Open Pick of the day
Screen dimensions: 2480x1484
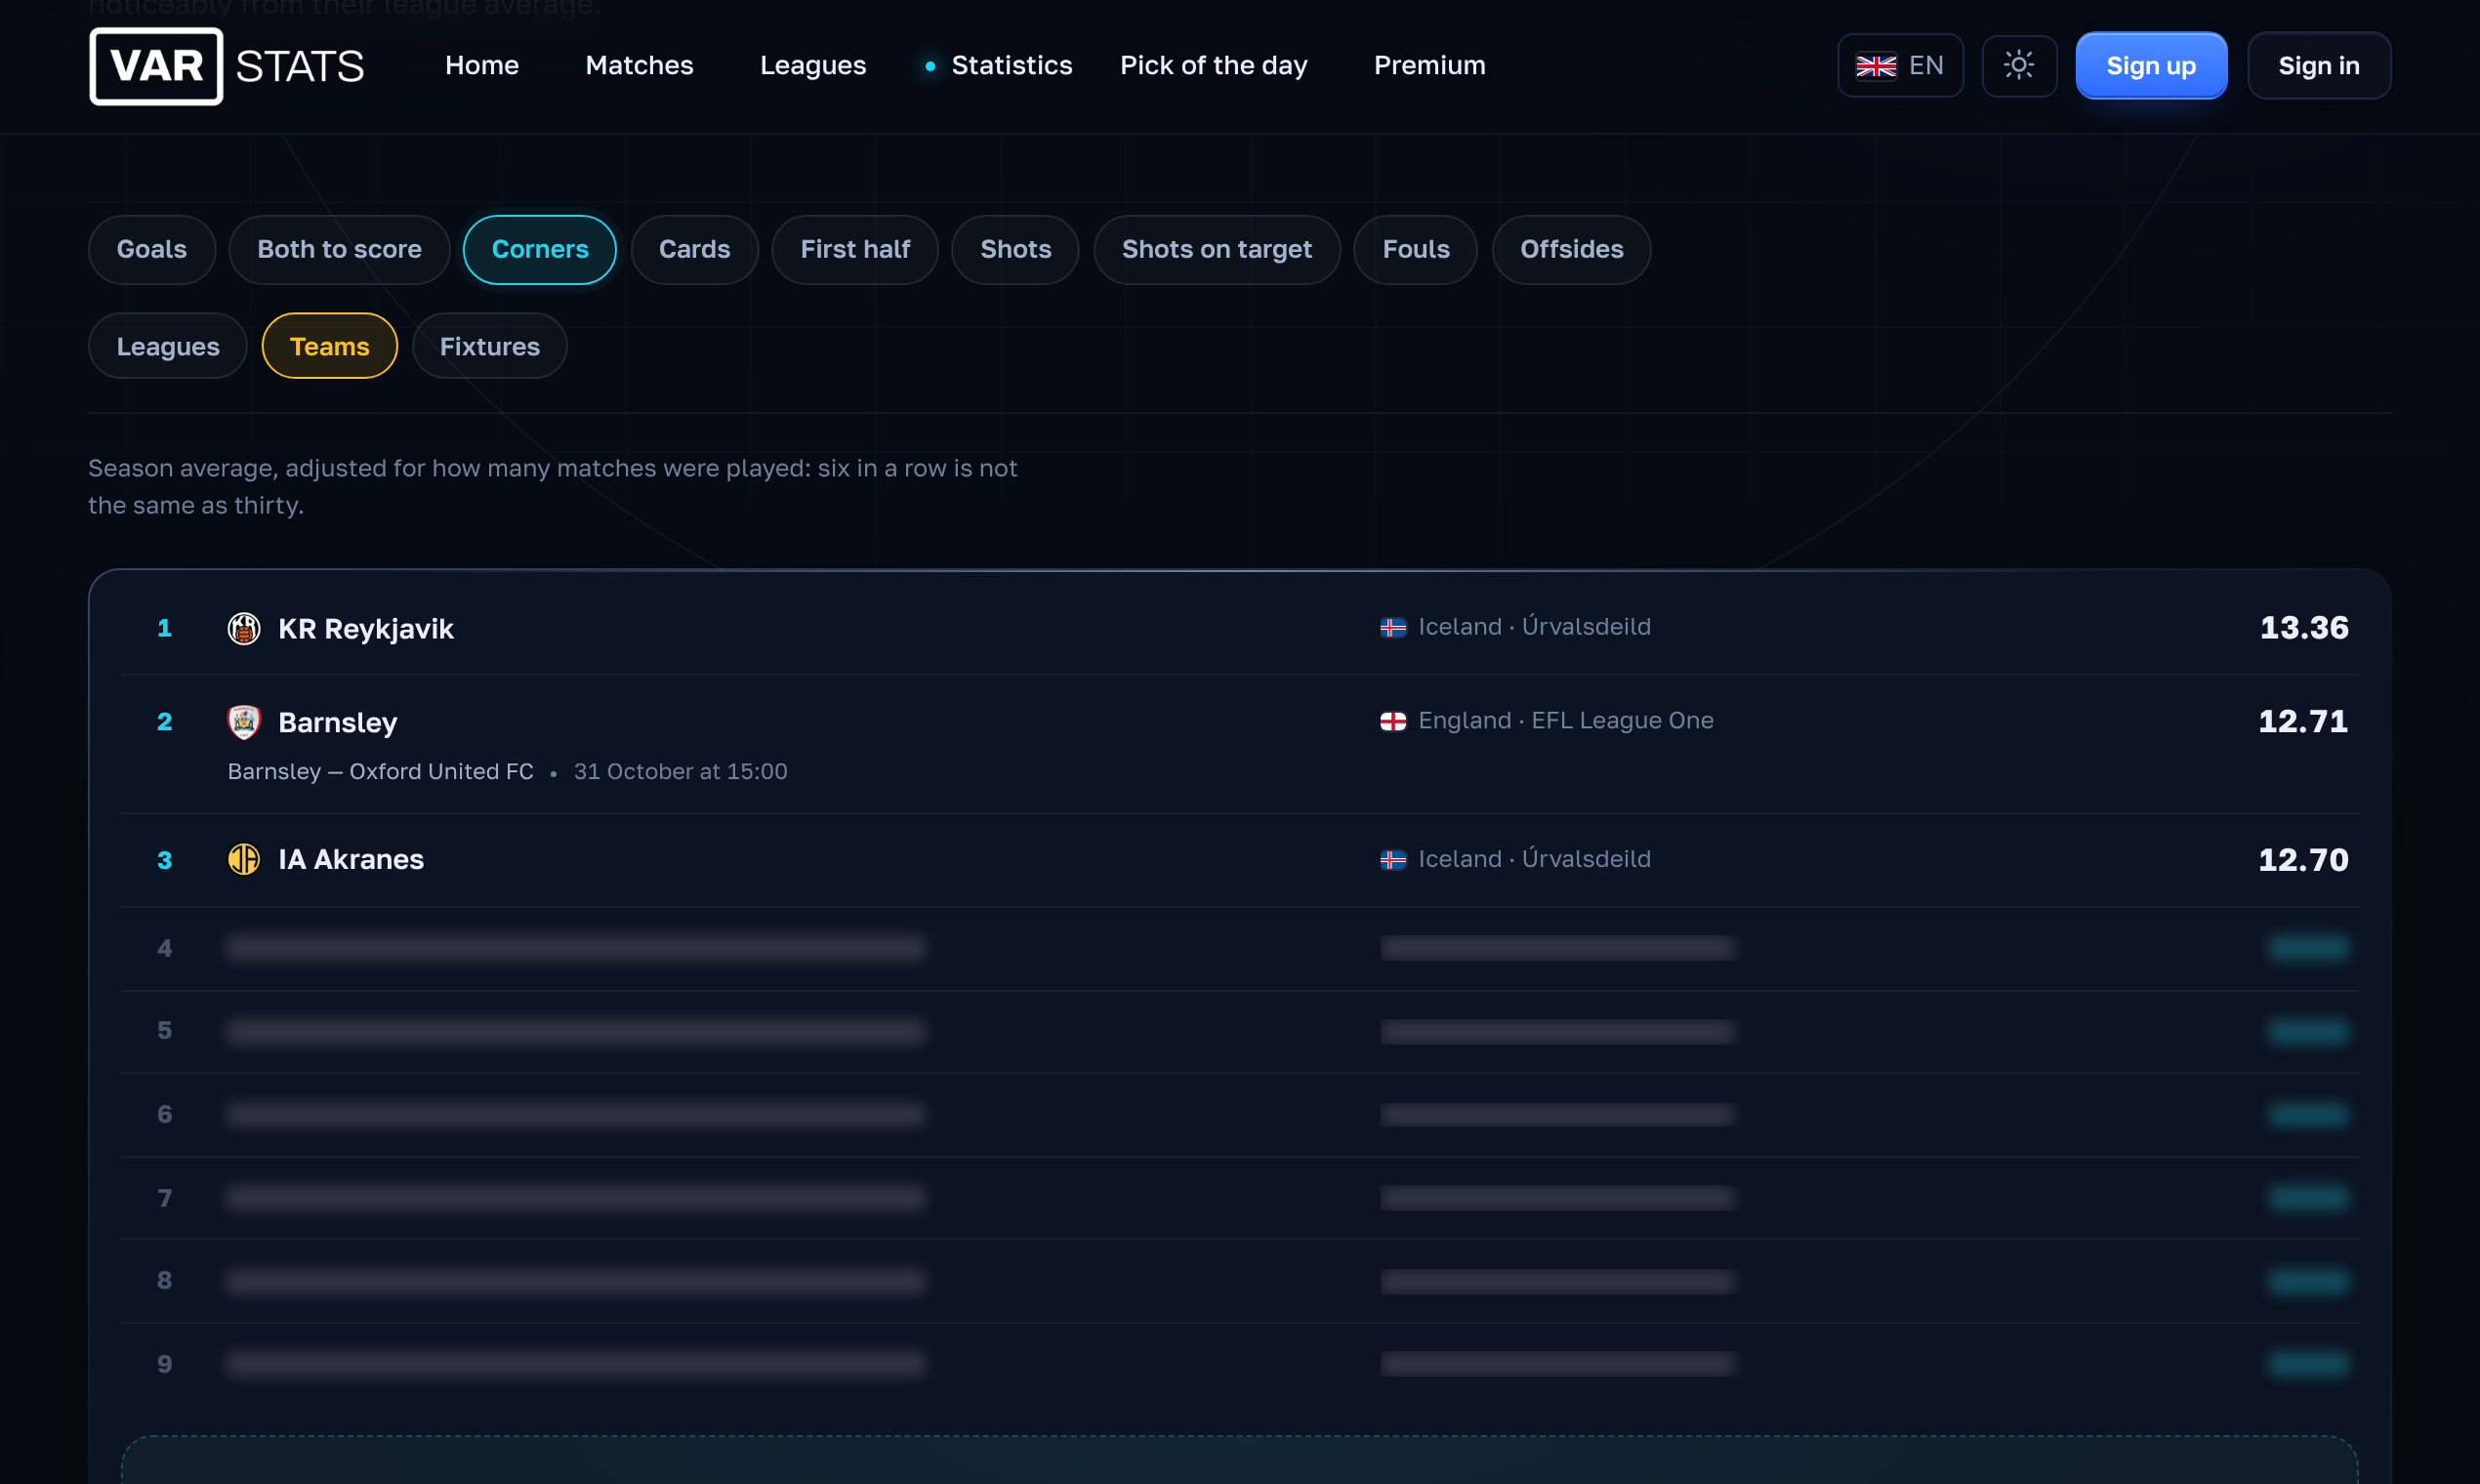pos(1213,65)
